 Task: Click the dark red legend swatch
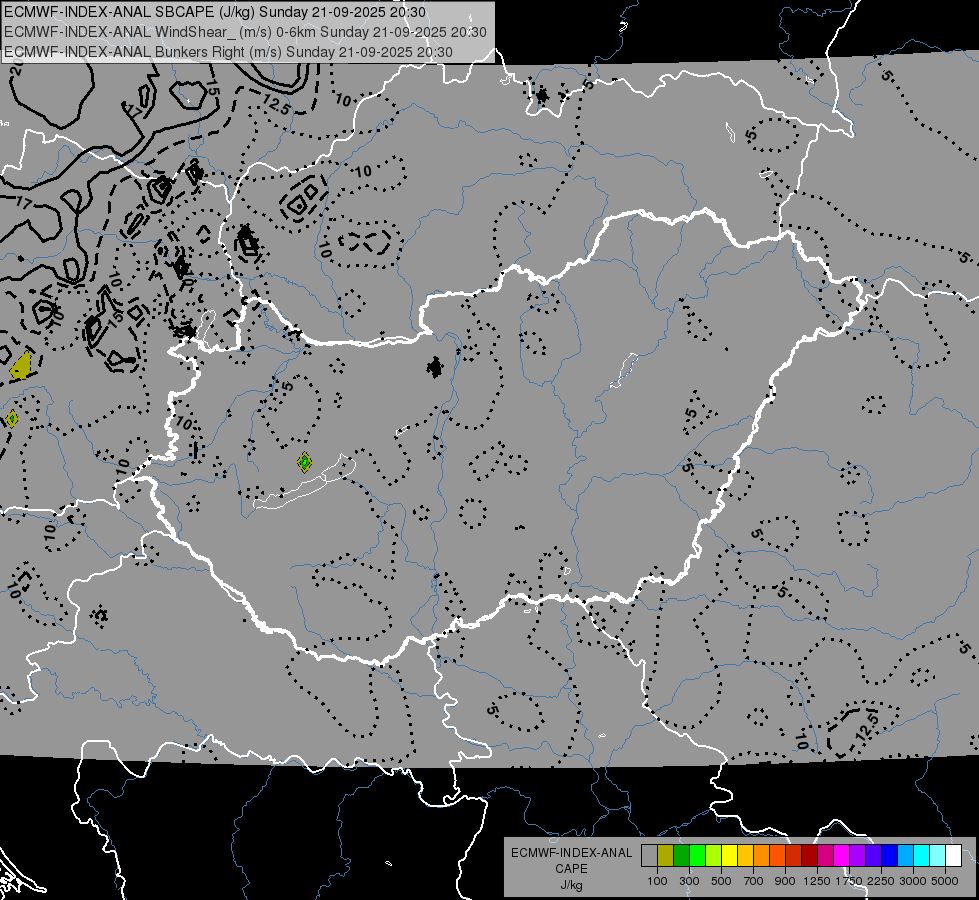point(810,856)
